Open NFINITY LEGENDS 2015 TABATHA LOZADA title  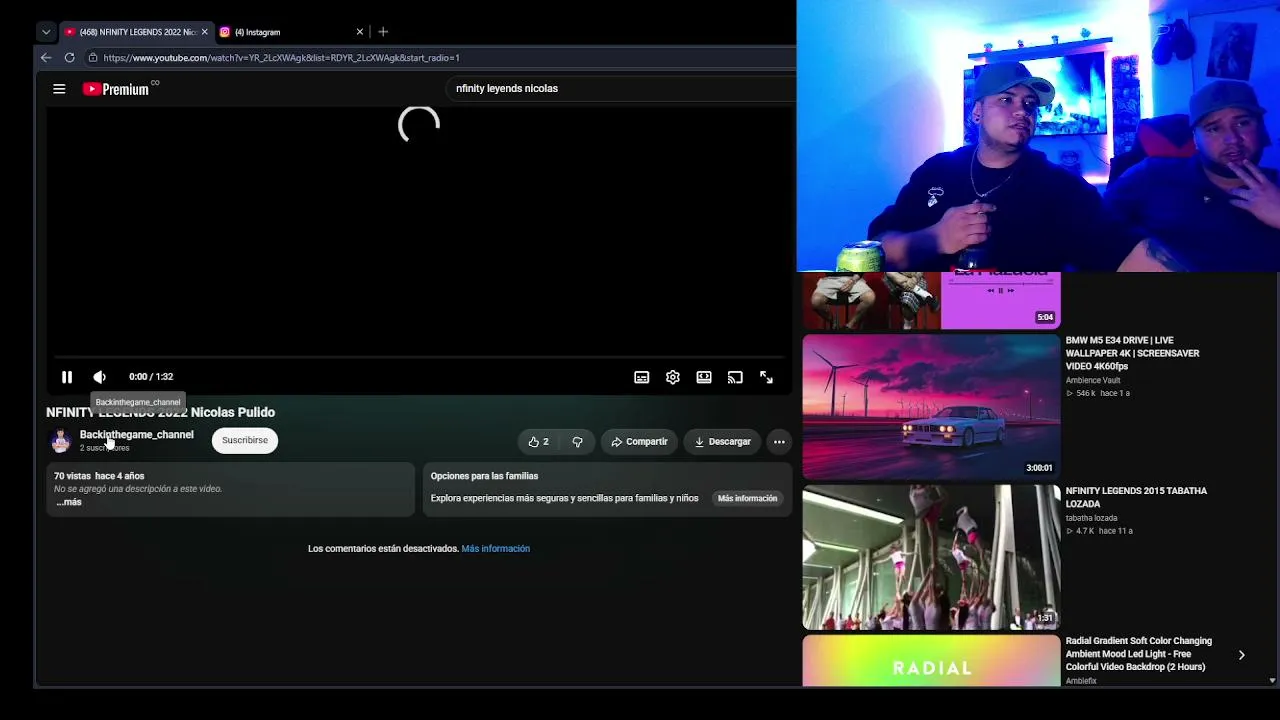(1136, 497)
